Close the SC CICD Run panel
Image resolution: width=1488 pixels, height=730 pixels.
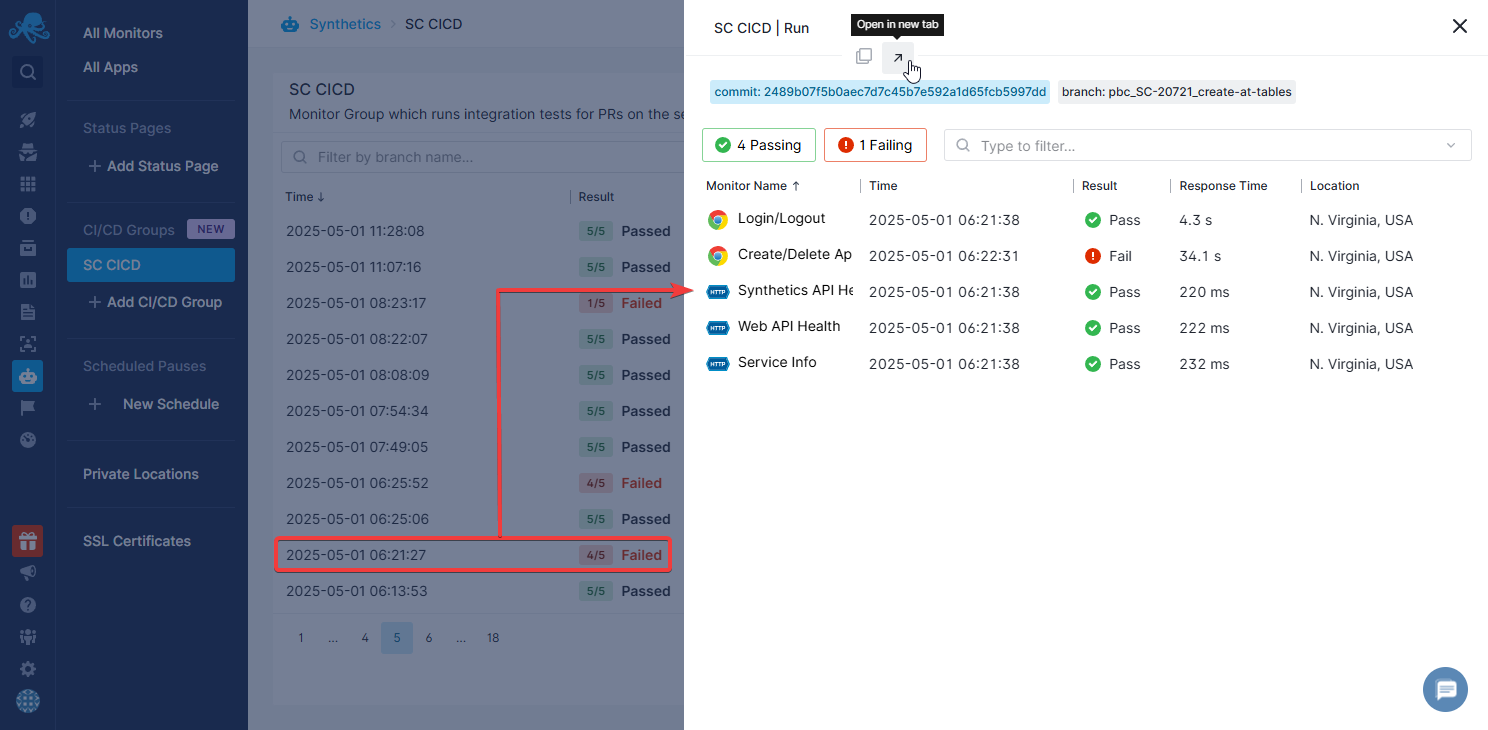click(x=1460, y=26)
